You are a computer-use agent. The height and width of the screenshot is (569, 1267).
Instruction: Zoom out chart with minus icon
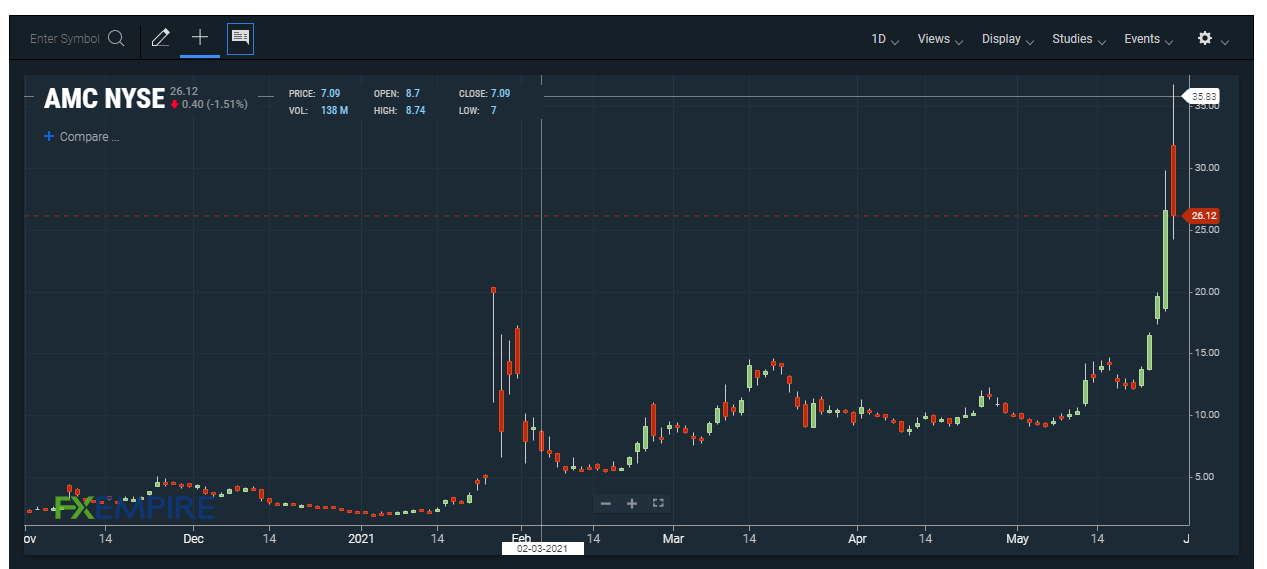coord(606,503)
